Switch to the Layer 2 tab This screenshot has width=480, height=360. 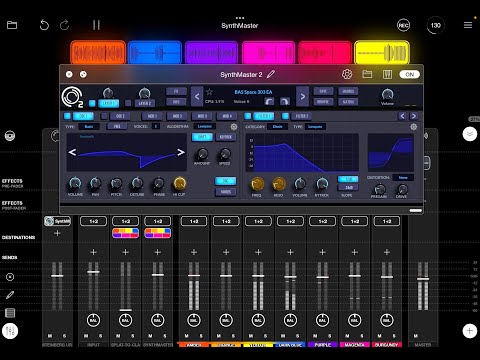click(145, 103)
